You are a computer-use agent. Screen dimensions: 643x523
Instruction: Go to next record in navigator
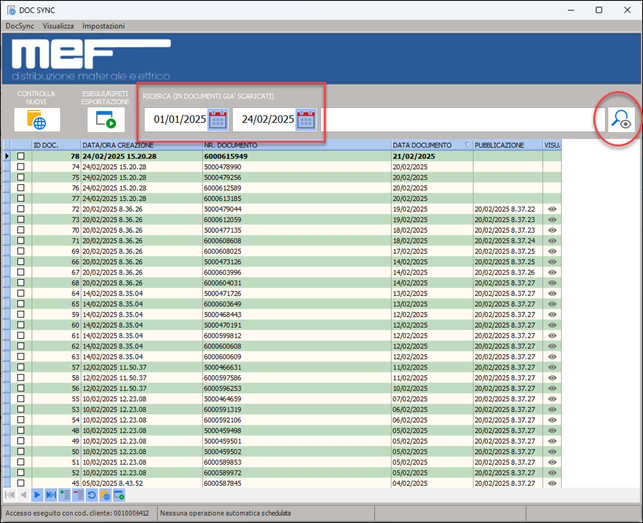[x=37, y=495]
